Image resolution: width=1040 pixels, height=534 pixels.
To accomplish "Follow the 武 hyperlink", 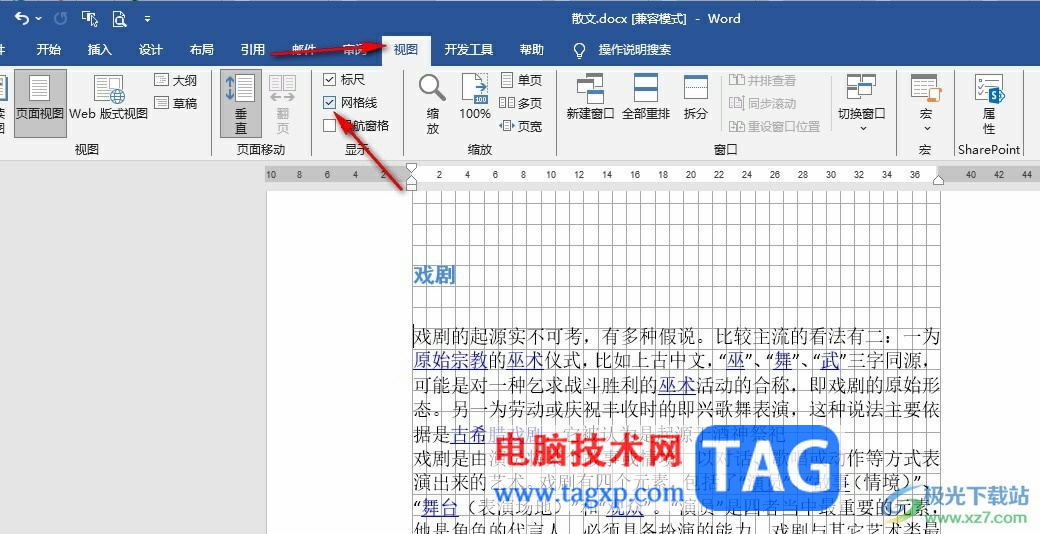I will 830,360.
